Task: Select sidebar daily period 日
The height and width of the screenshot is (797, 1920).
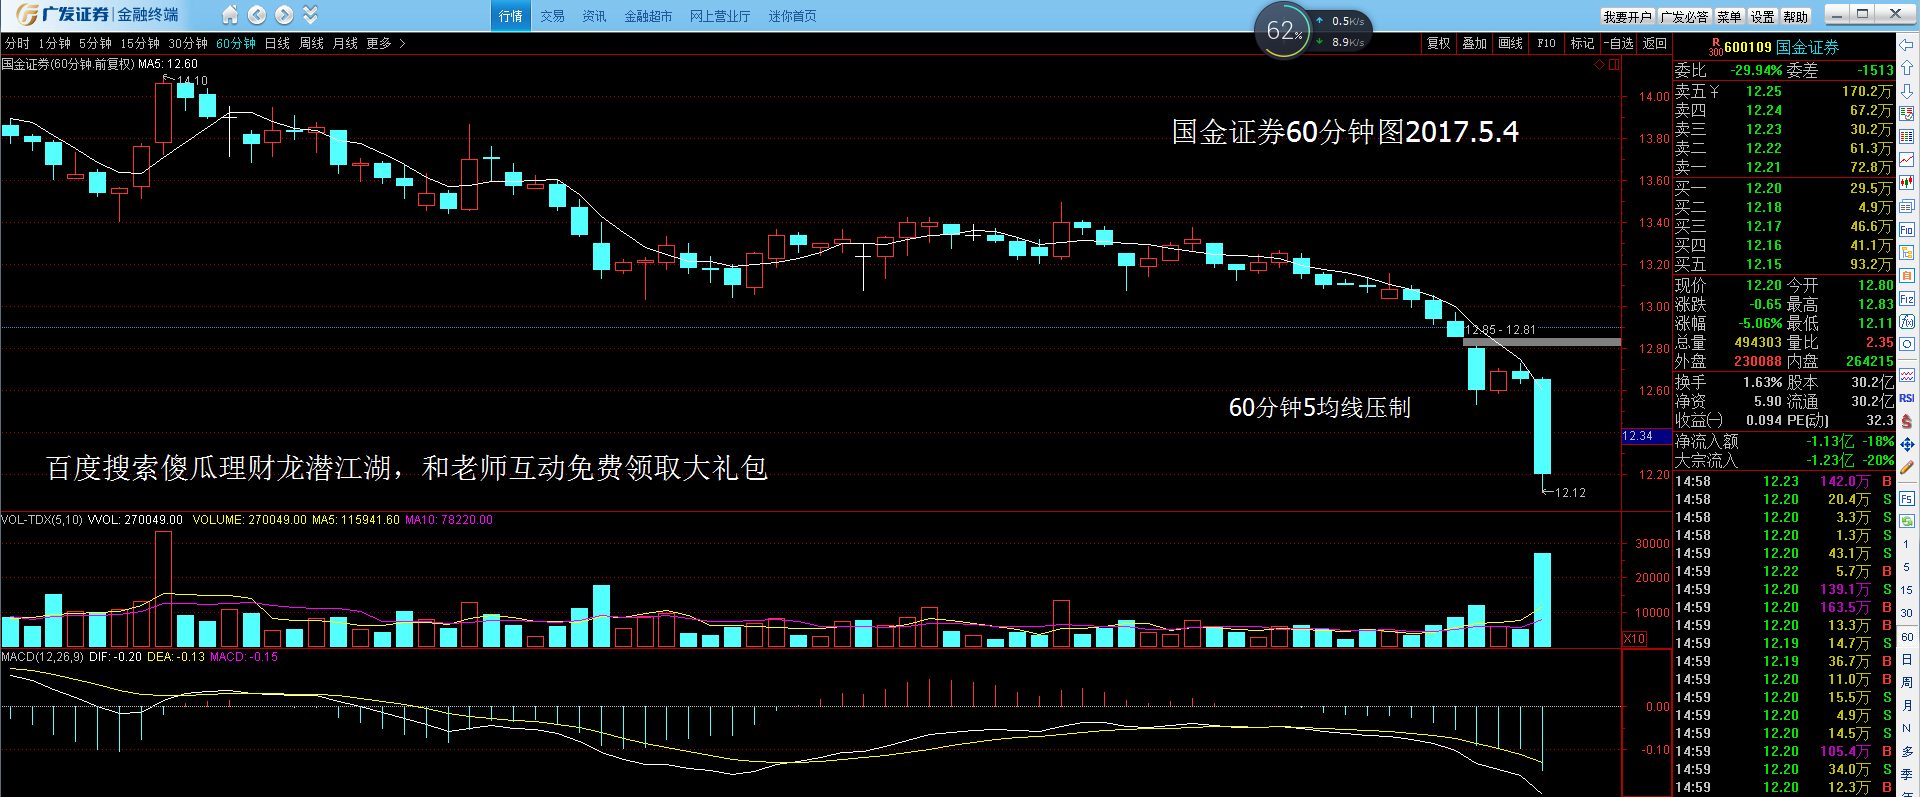Action: click(1907, 659)
